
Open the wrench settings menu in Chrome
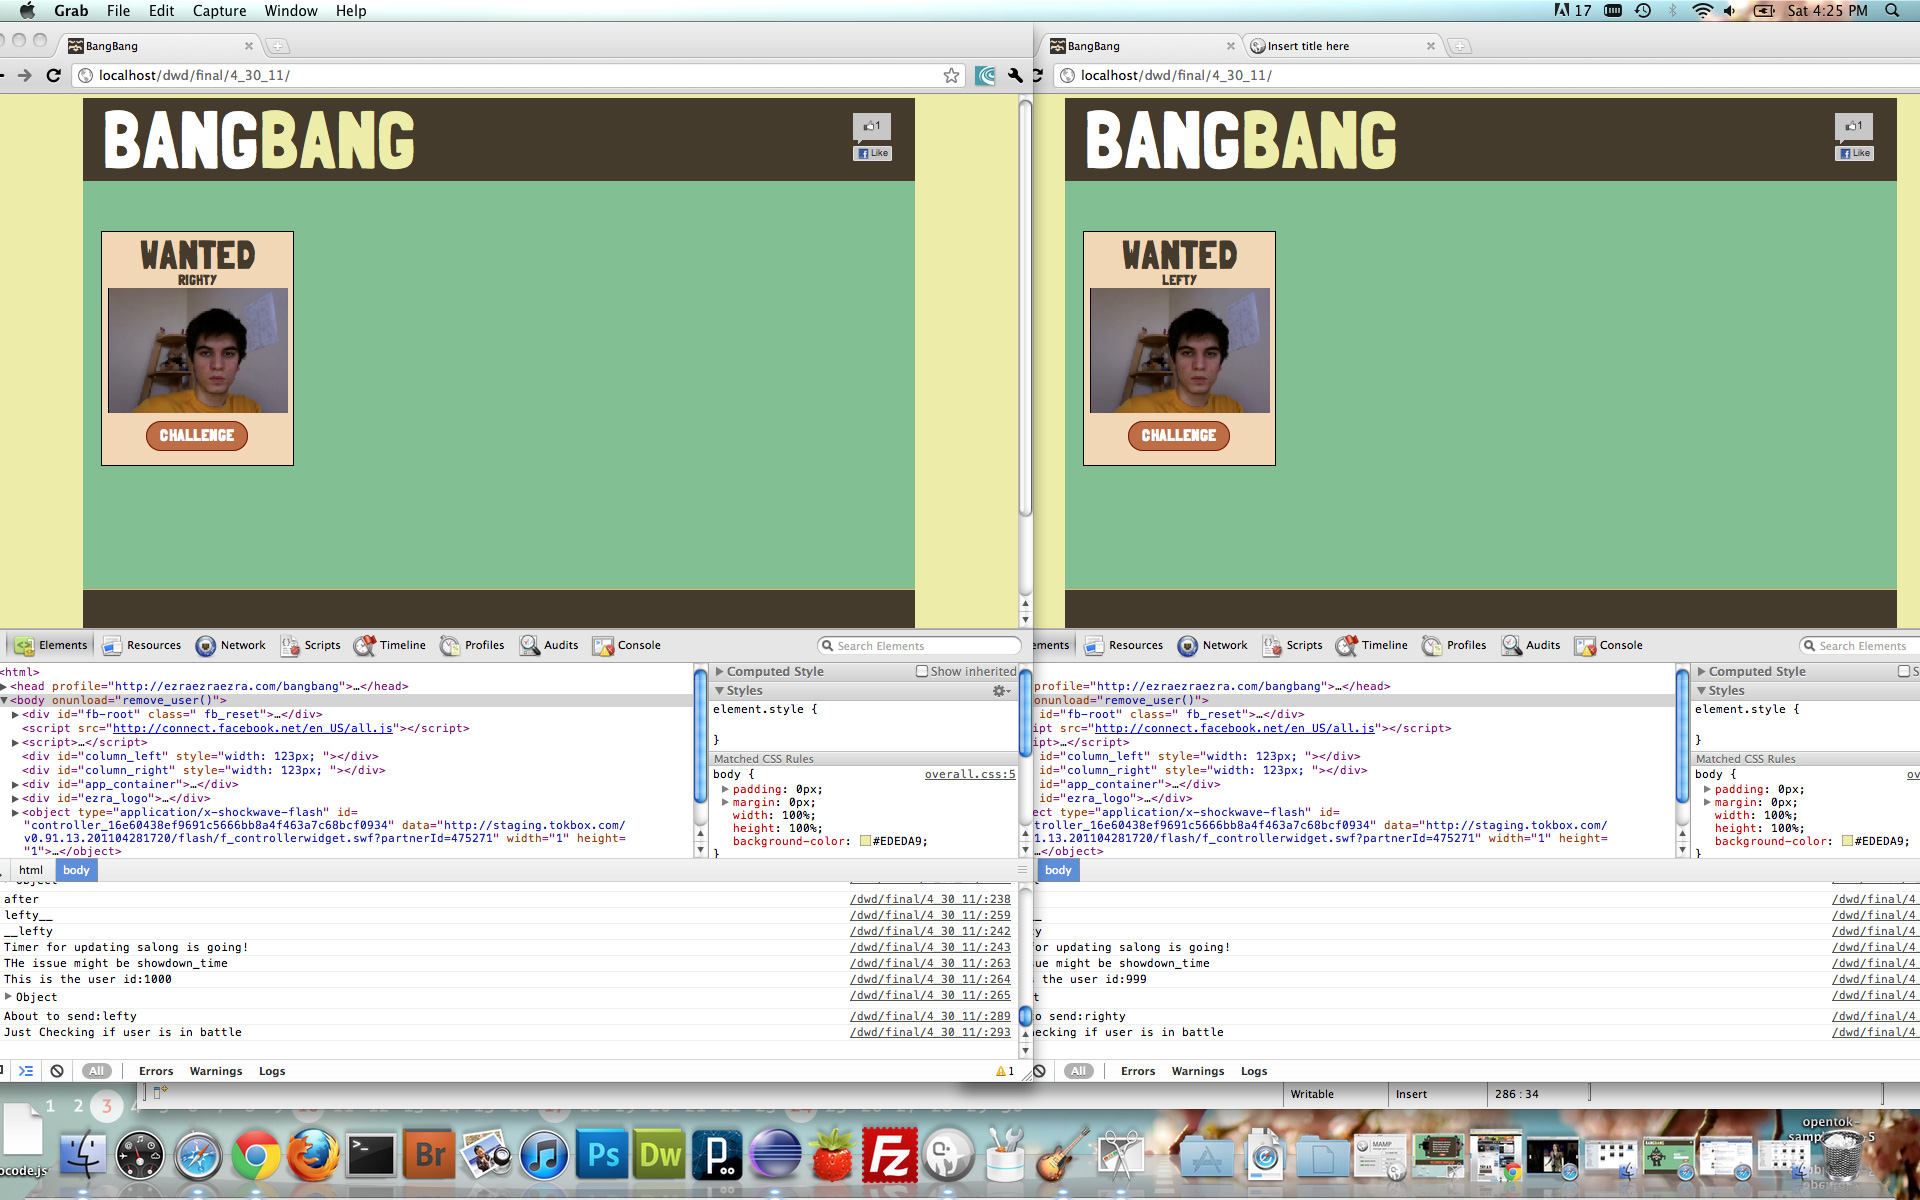(1015, 75)
